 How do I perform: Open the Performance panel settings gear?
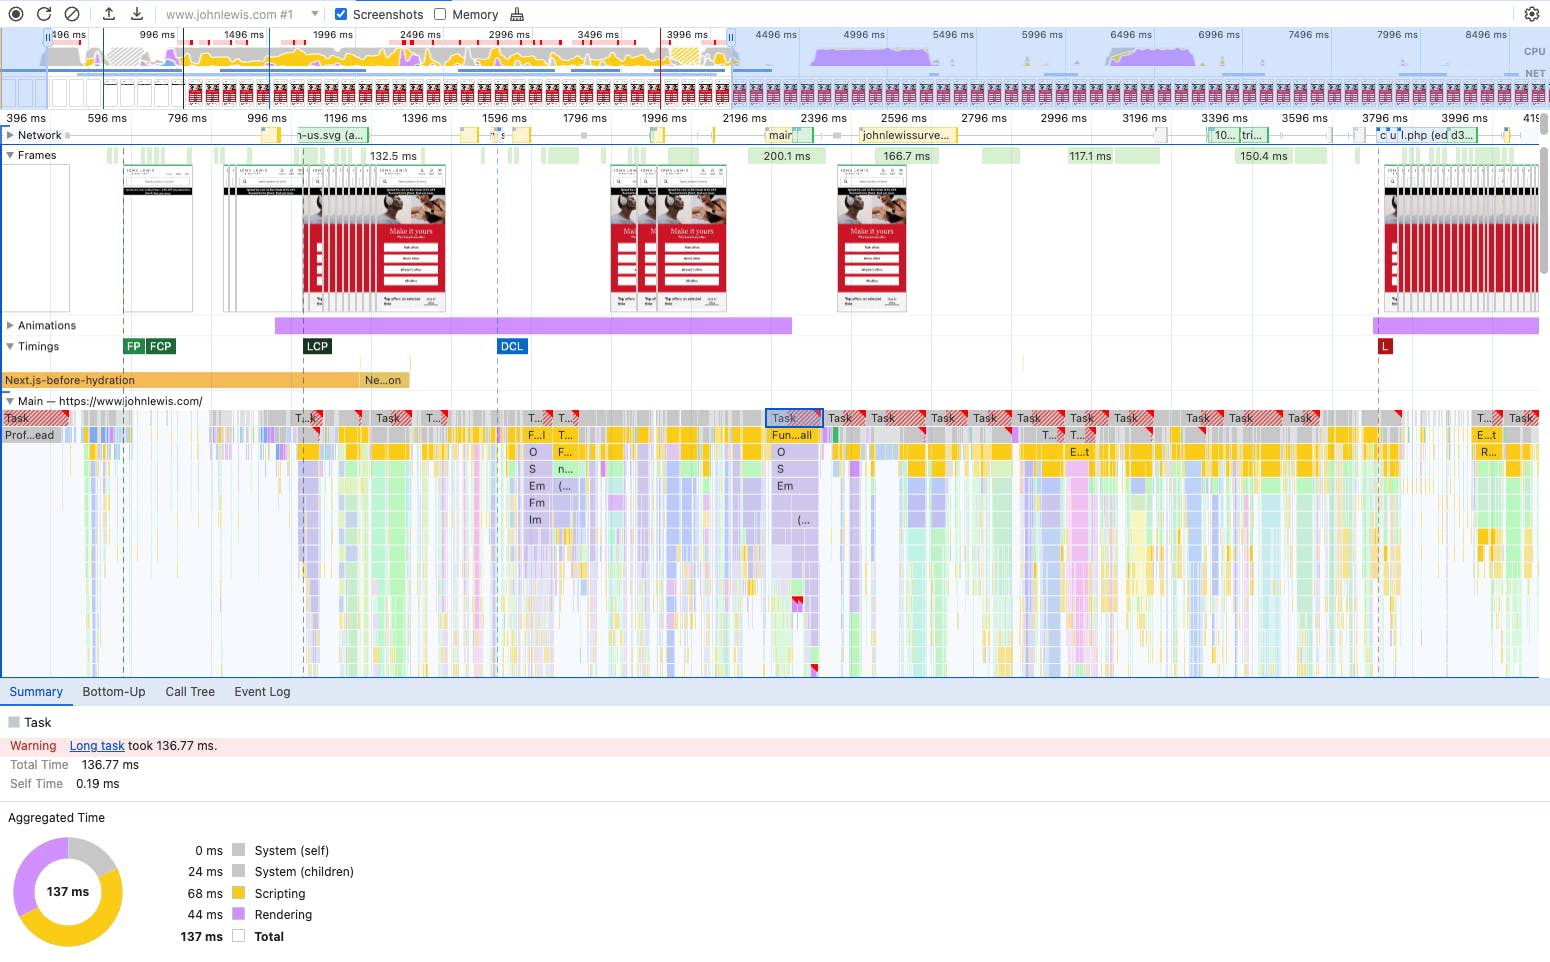tap(1533, 13)
